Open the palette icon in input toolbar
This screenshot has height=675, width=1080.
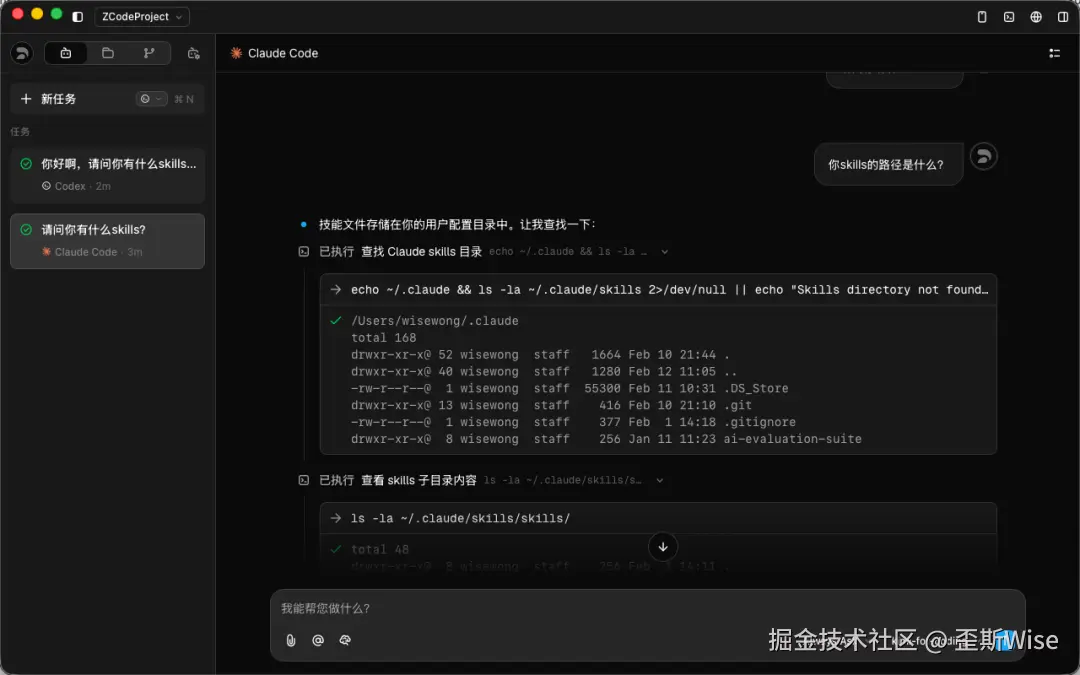(x=345, y=640)
